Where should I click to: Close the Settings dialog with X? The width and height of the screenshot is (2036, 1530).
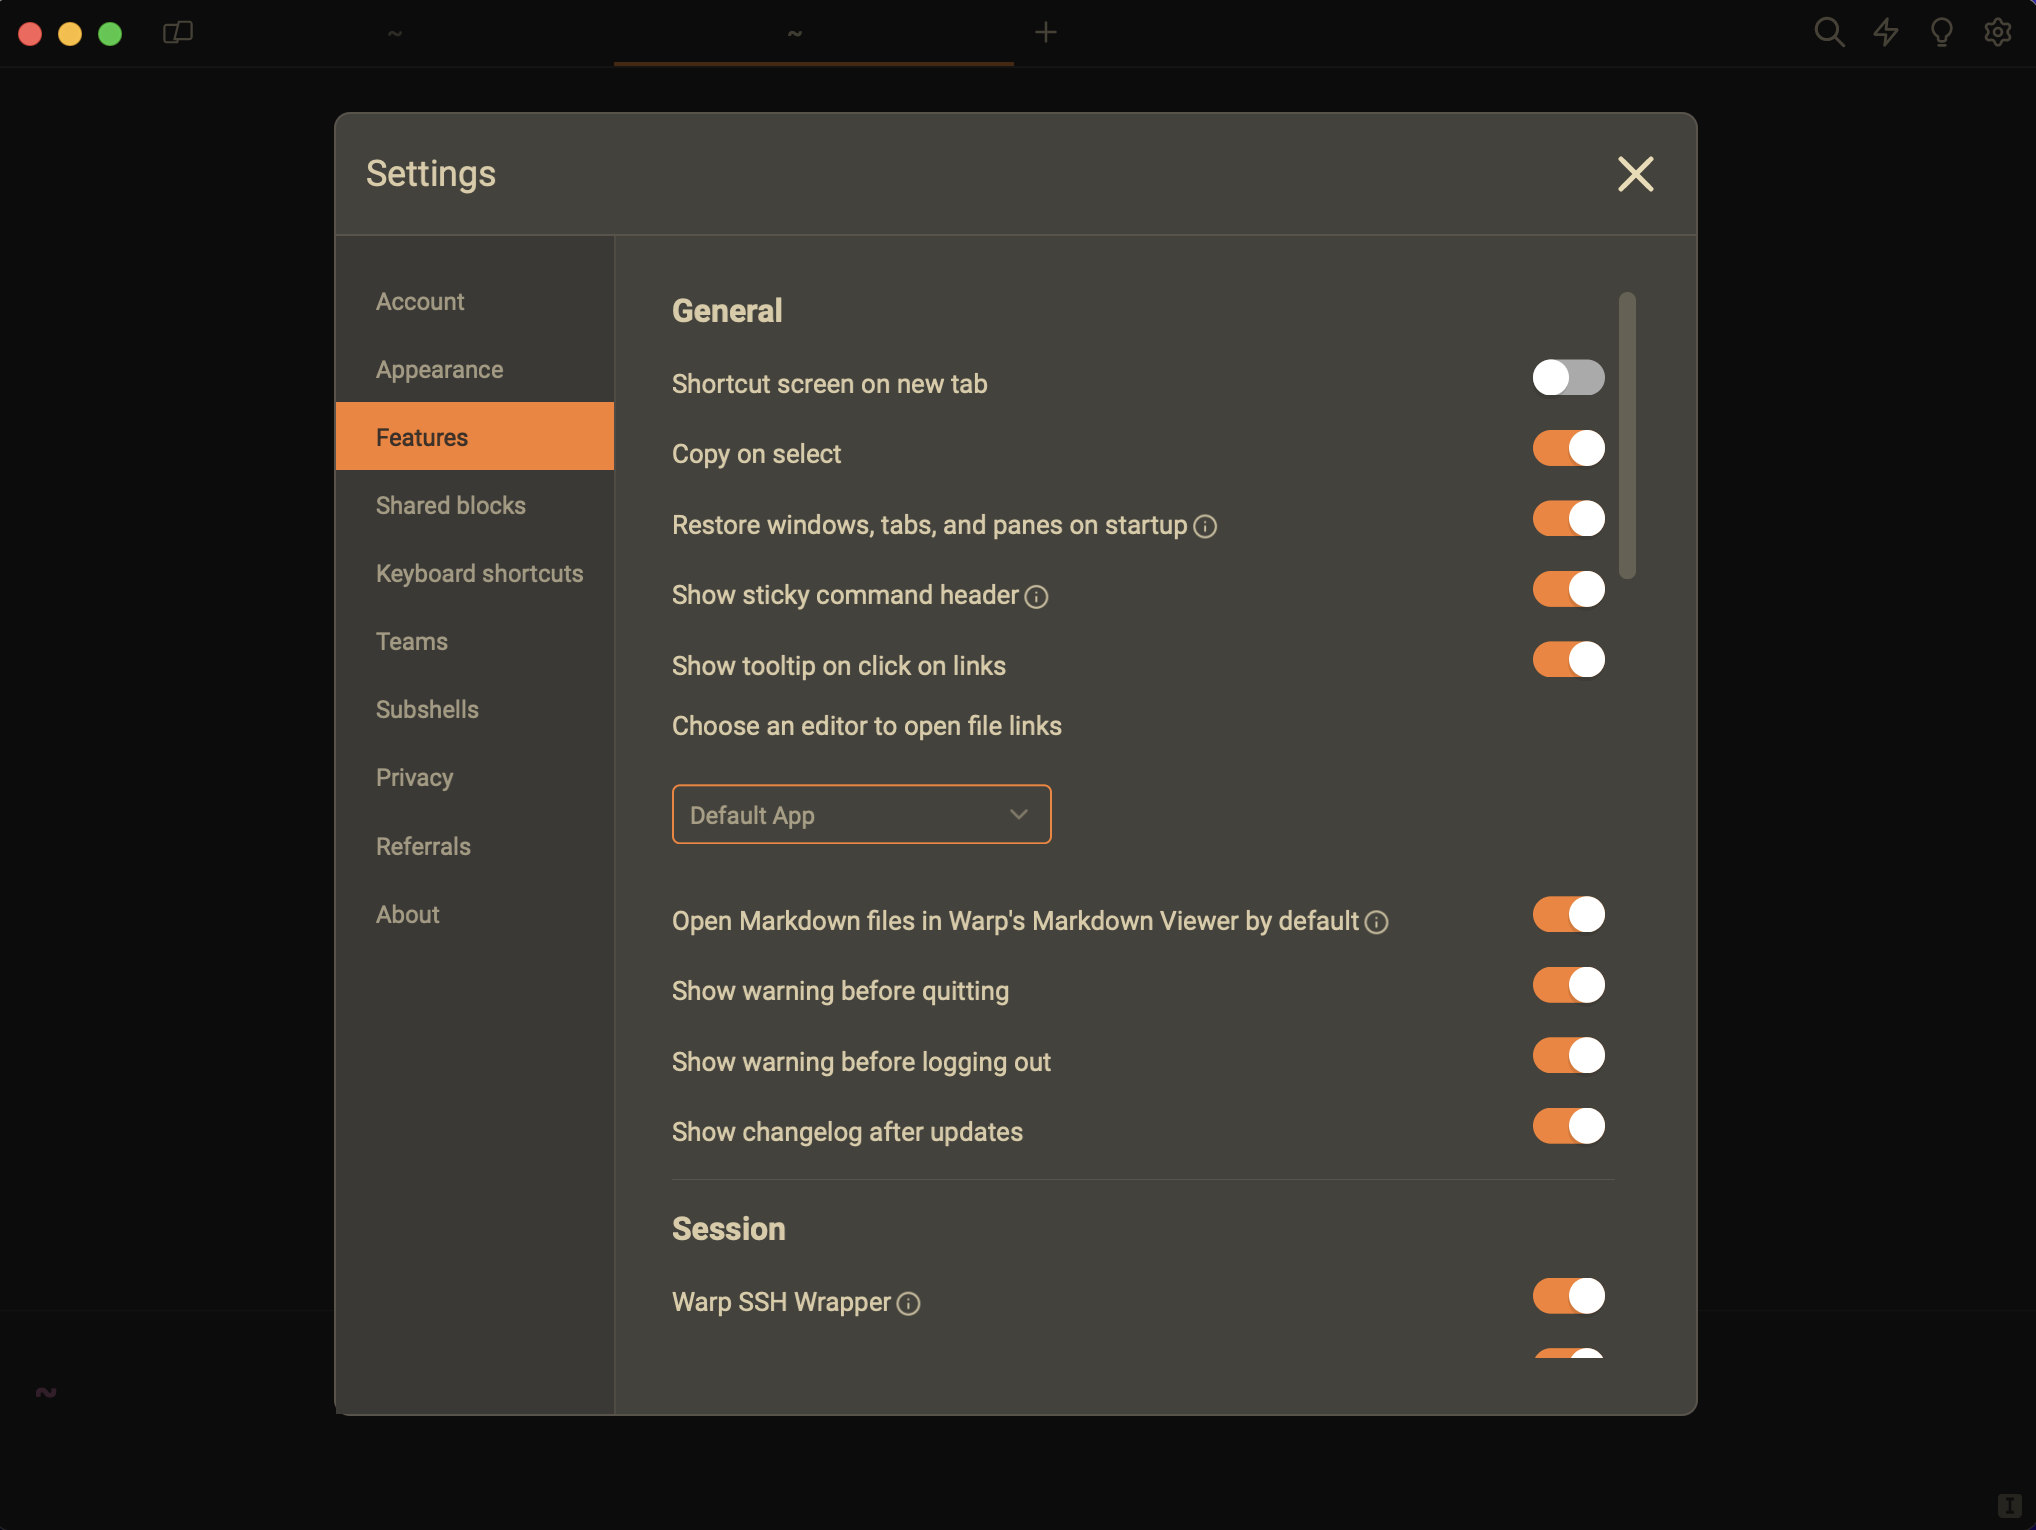[1636, 174]
